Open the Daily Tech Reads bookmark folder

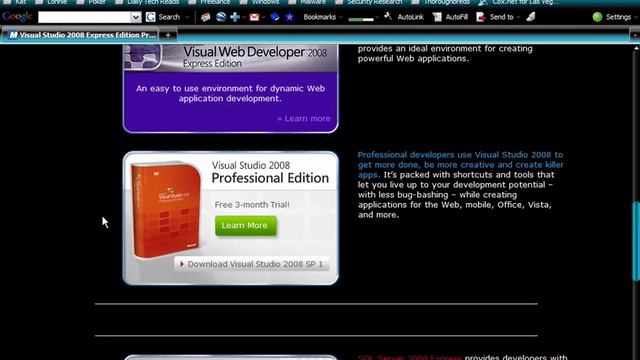click(x=147, y=2)
